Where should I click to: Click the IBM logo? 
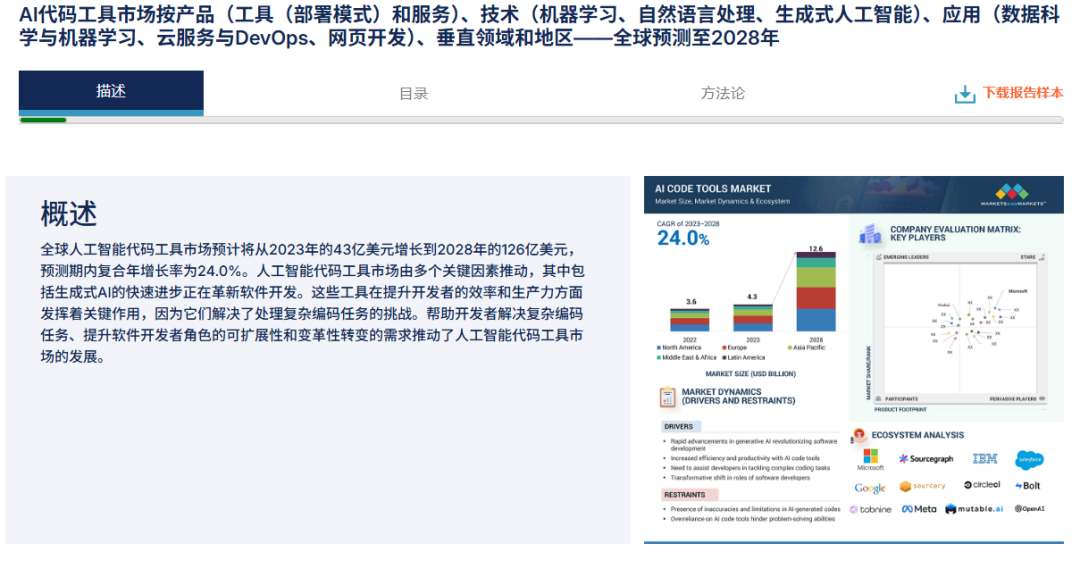(985, 458)
